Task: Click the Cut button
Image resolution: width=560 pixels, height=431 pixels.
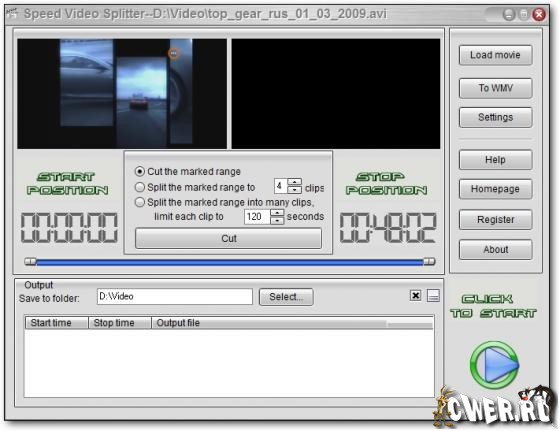Action: 229,238
